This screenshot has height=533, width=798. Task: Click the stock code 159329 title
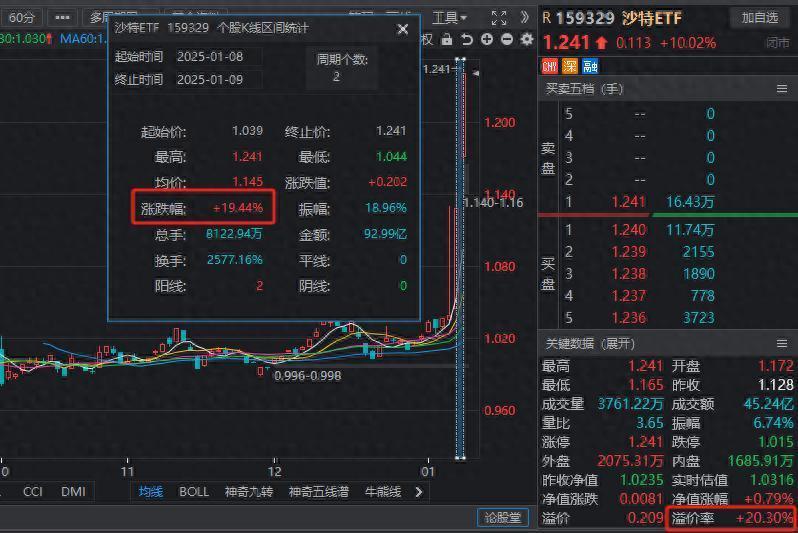[x=585, y=18]
